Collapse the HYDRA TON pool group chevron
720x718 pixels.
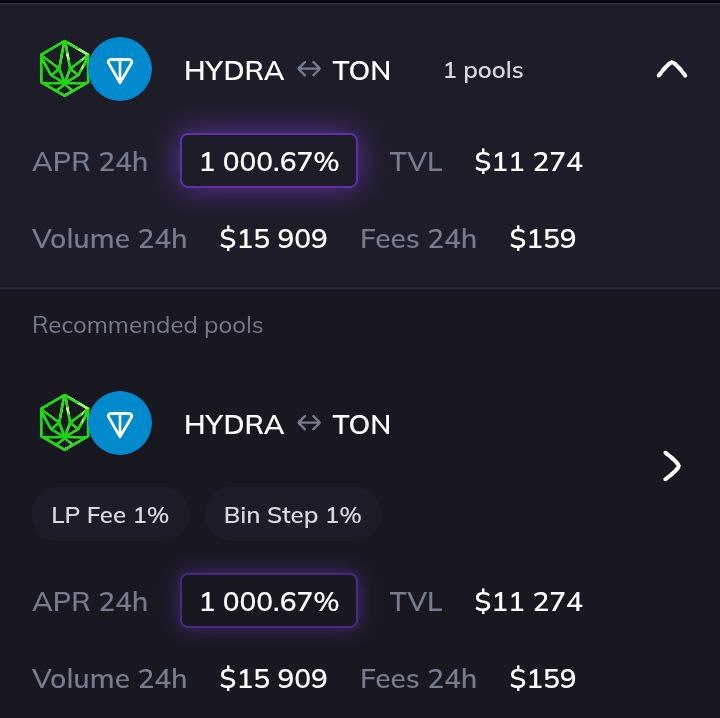(x=672, y=70)
